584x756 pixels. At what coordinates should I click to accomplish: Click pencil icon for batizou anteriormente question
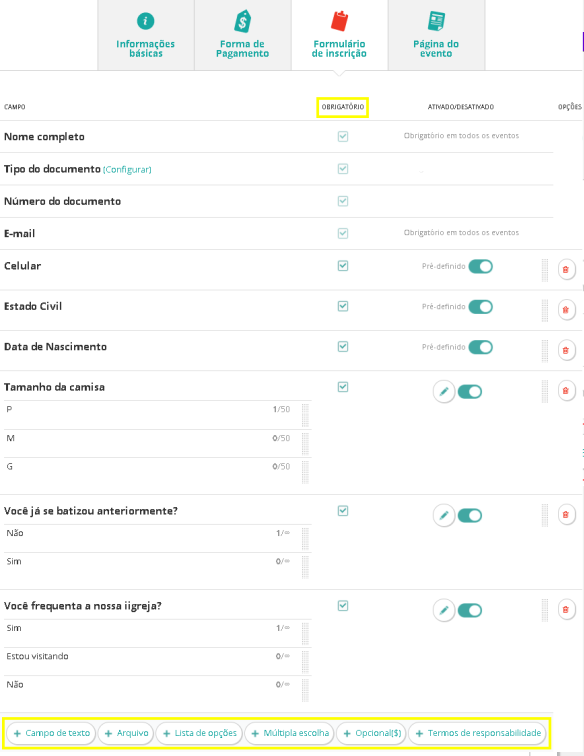444,515
